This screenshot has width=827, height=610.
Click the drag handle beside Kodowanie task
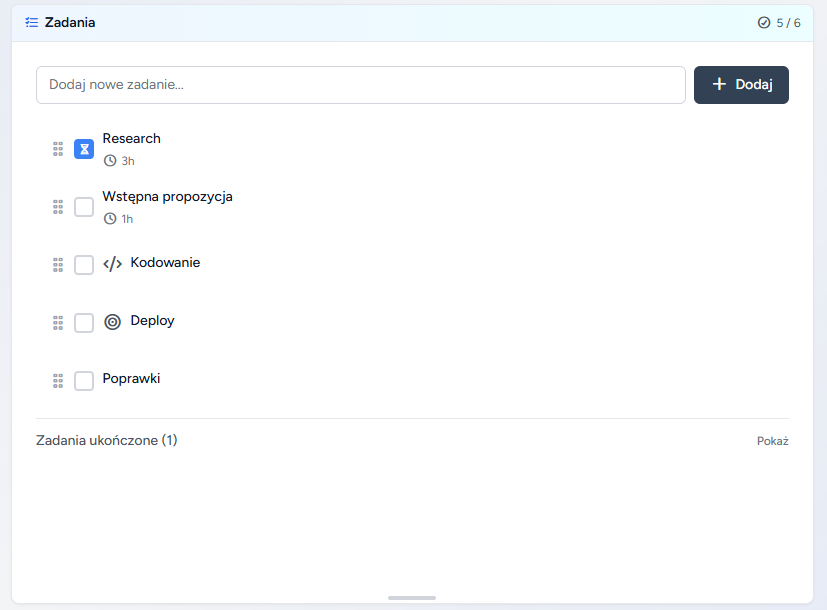point(58,265)
